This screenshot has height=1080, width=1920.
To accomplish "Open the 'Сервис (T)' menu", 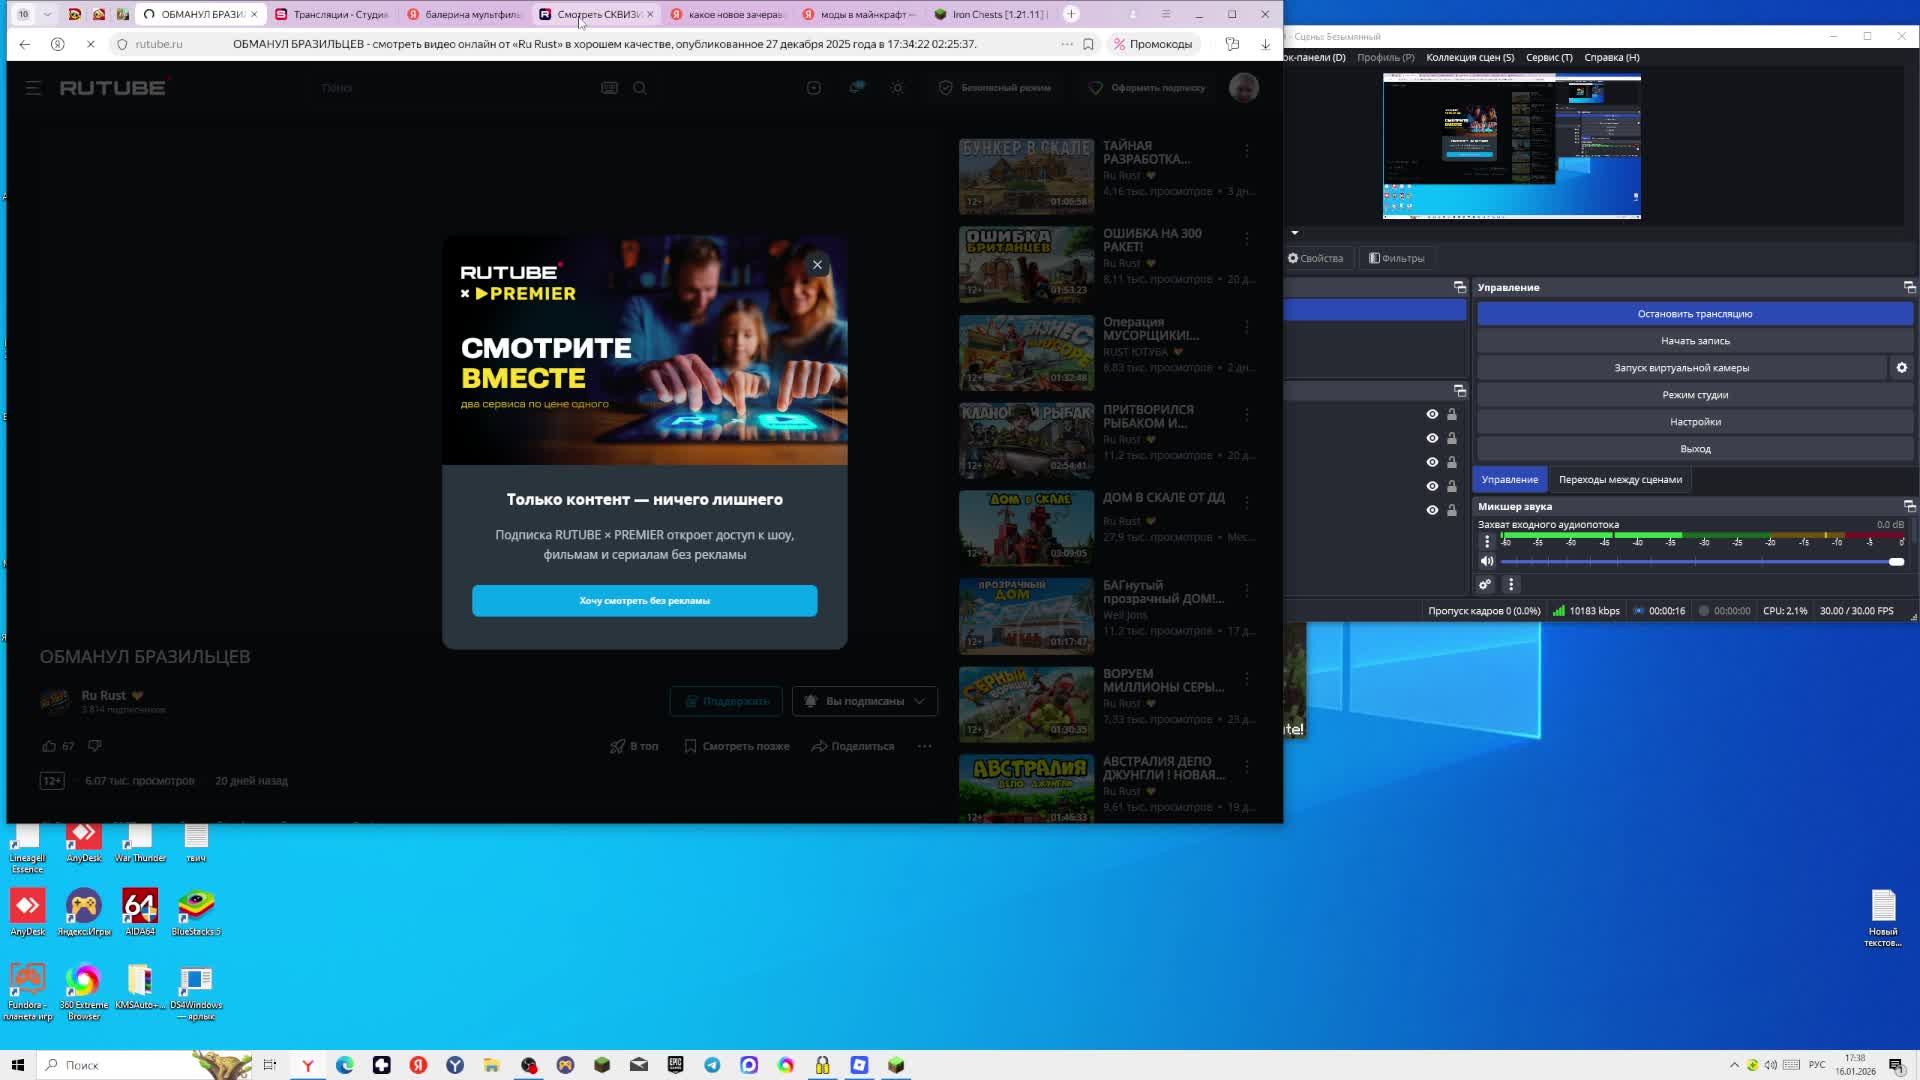I will point(1549,57).
